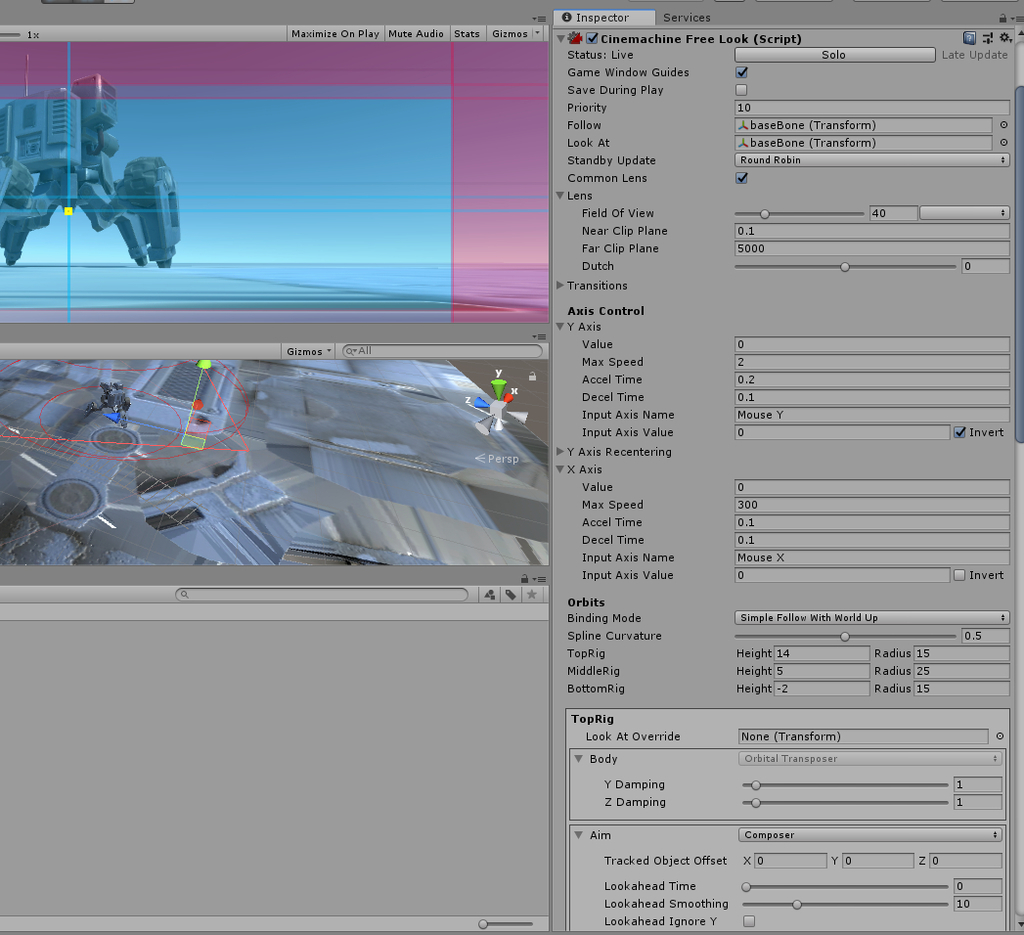Image resolution: width=1024 pixels, height=935 pixels.
Task: Click the Far Clip Plane field
Action: 872,249
